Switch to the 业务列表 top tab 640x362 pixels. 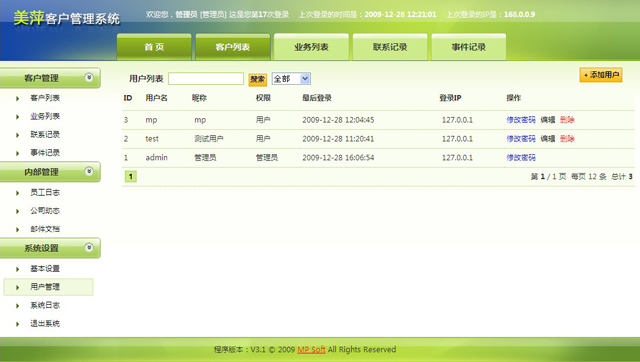pyautogui.click(x=311, y=47)
